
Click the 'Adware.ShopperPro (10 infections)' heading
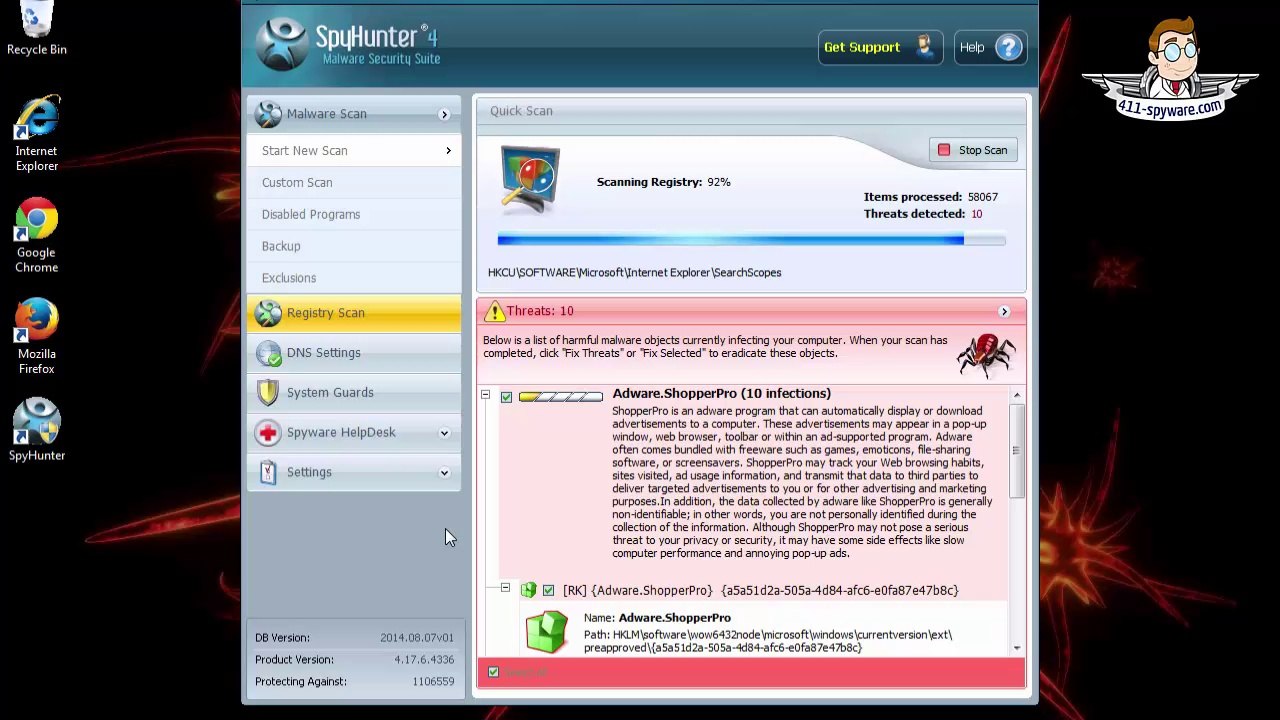click(721, 394)
